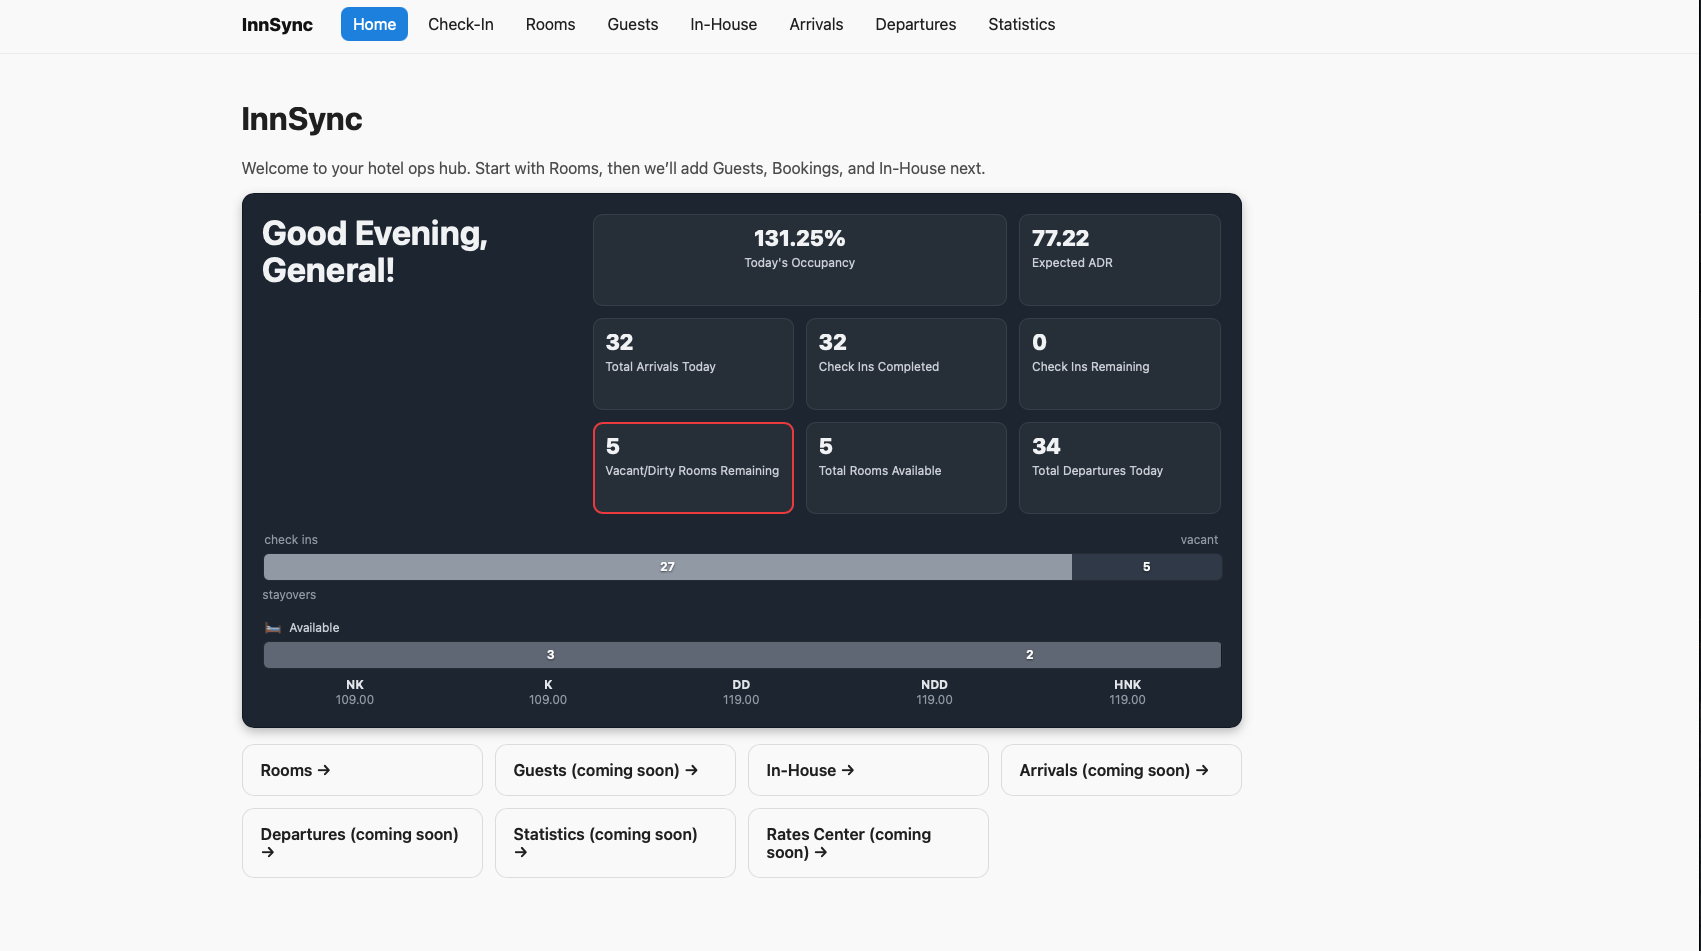Go to Rooms in top navigation
The image size is (1701, 951).
coord(550,25)
